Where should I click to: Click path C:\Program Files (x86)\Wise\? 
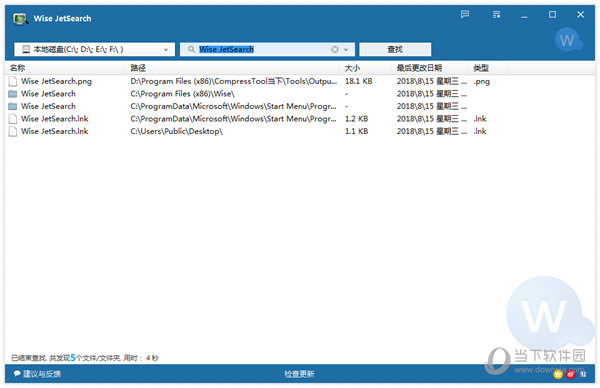pos(183,94)
